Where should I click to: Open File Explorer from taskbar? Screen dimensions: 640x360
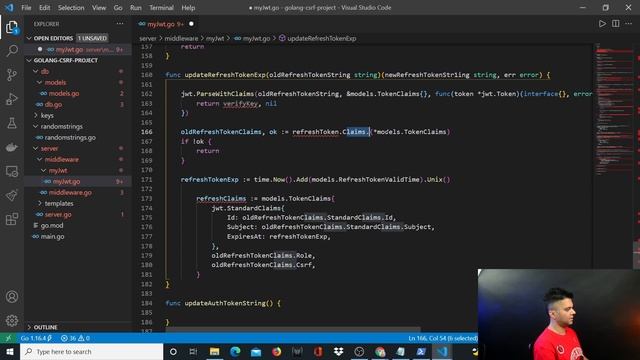214,351
